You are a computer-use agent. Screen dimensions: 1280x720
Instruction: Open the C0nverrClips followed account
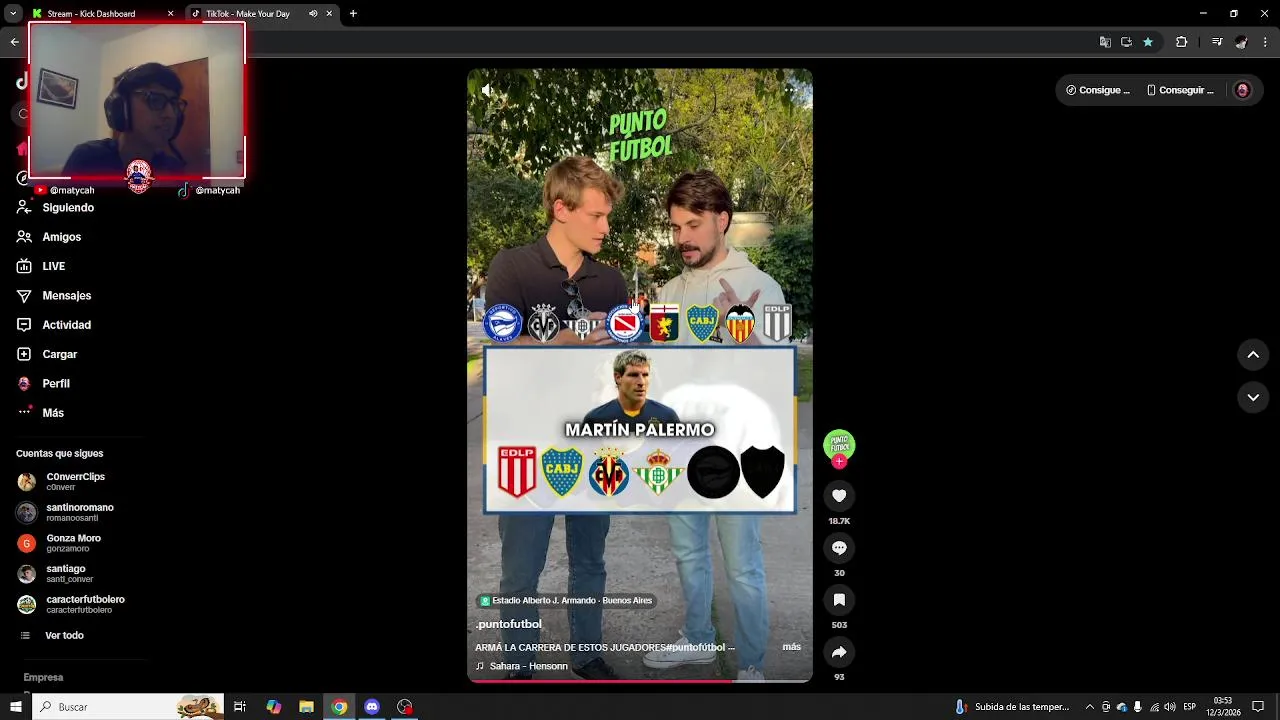(x=62, y=481)
